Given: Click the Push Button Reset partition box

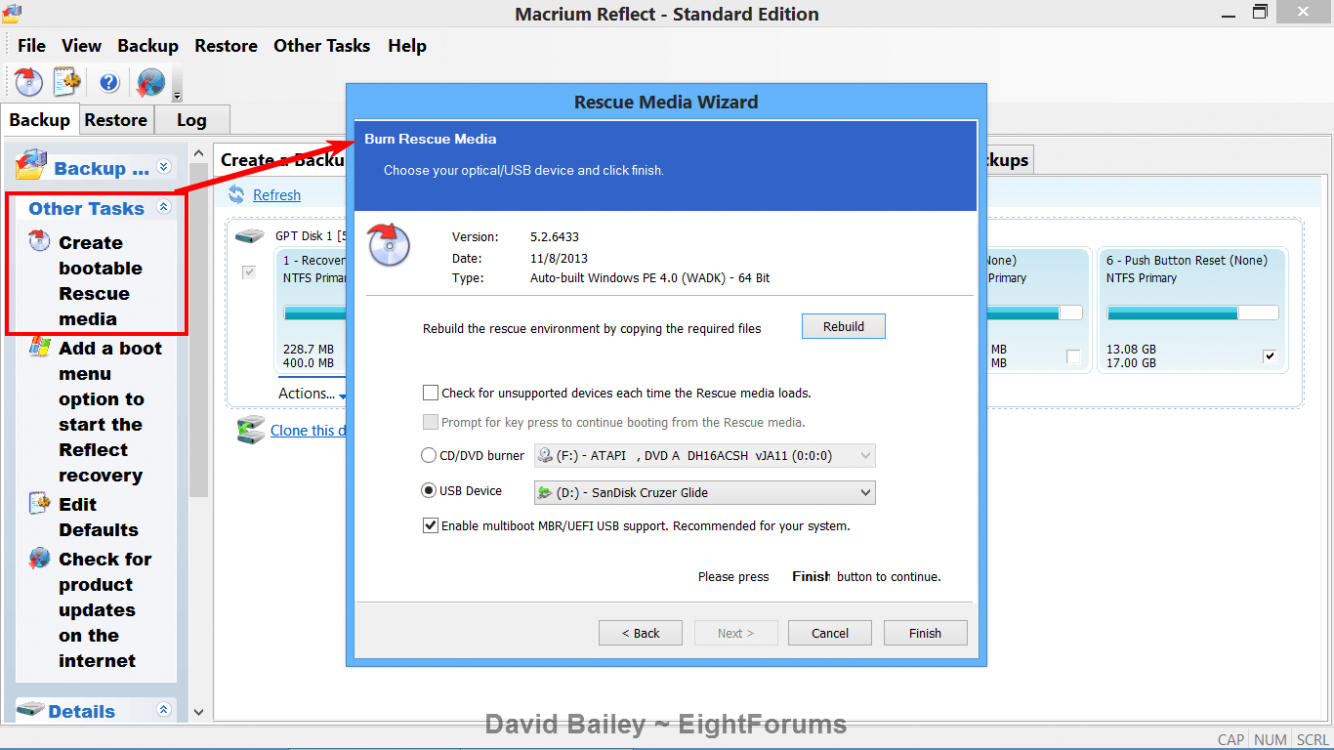Looking at the screenshot, I should [1192, 310].
